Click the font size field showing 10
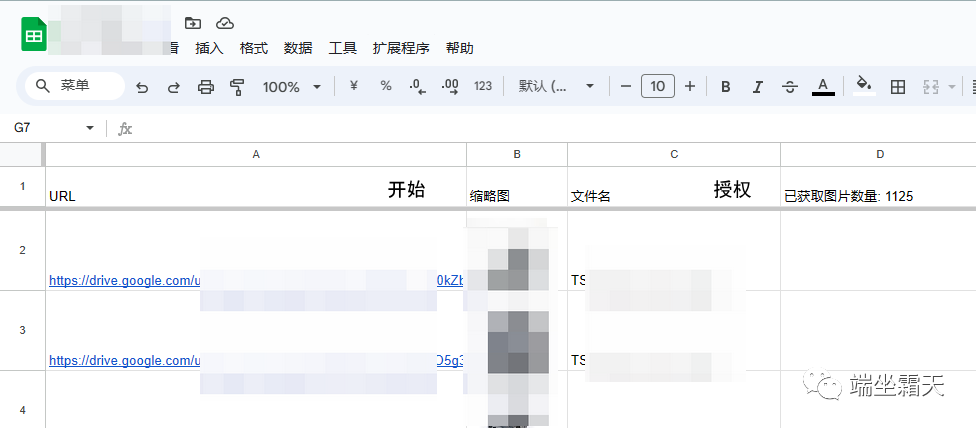This screenshot has height=428, width=976. coord(658,86)
